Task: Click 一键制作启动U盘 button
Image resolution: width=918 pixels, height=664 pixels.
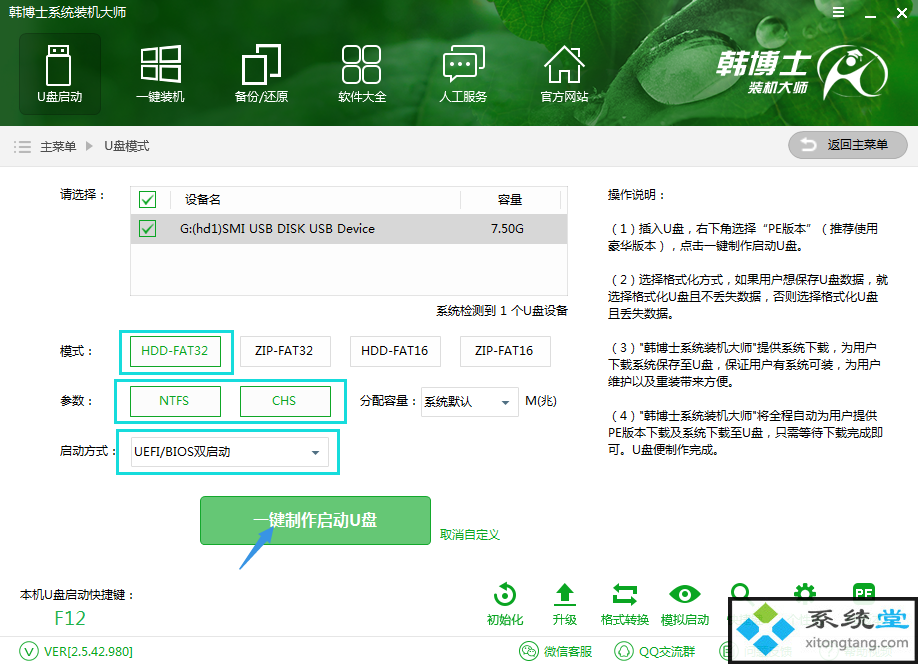Action: click(316, 521)
